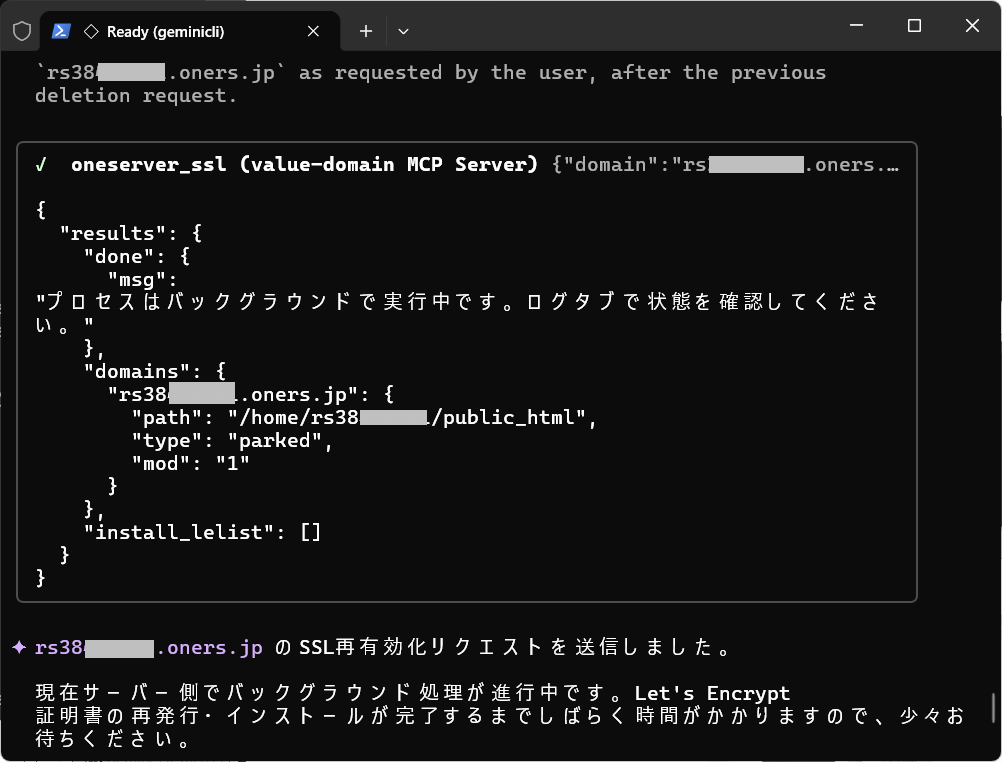Maximize the terminal window

coord(914,26)
